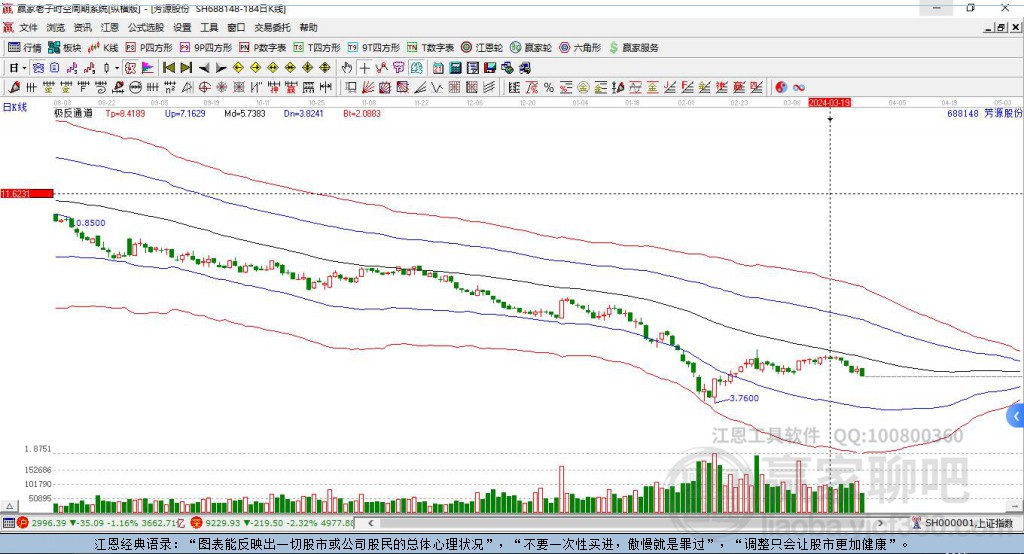Click the status bar grid icon

[8, 523]
